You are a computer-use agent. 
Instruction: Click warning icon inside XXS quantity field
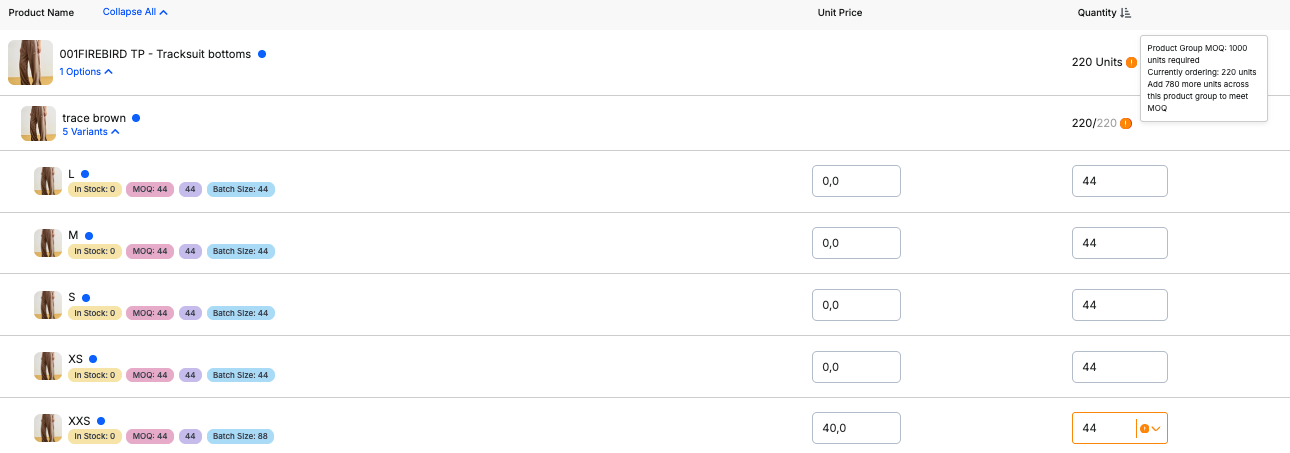click(1145, 428)
